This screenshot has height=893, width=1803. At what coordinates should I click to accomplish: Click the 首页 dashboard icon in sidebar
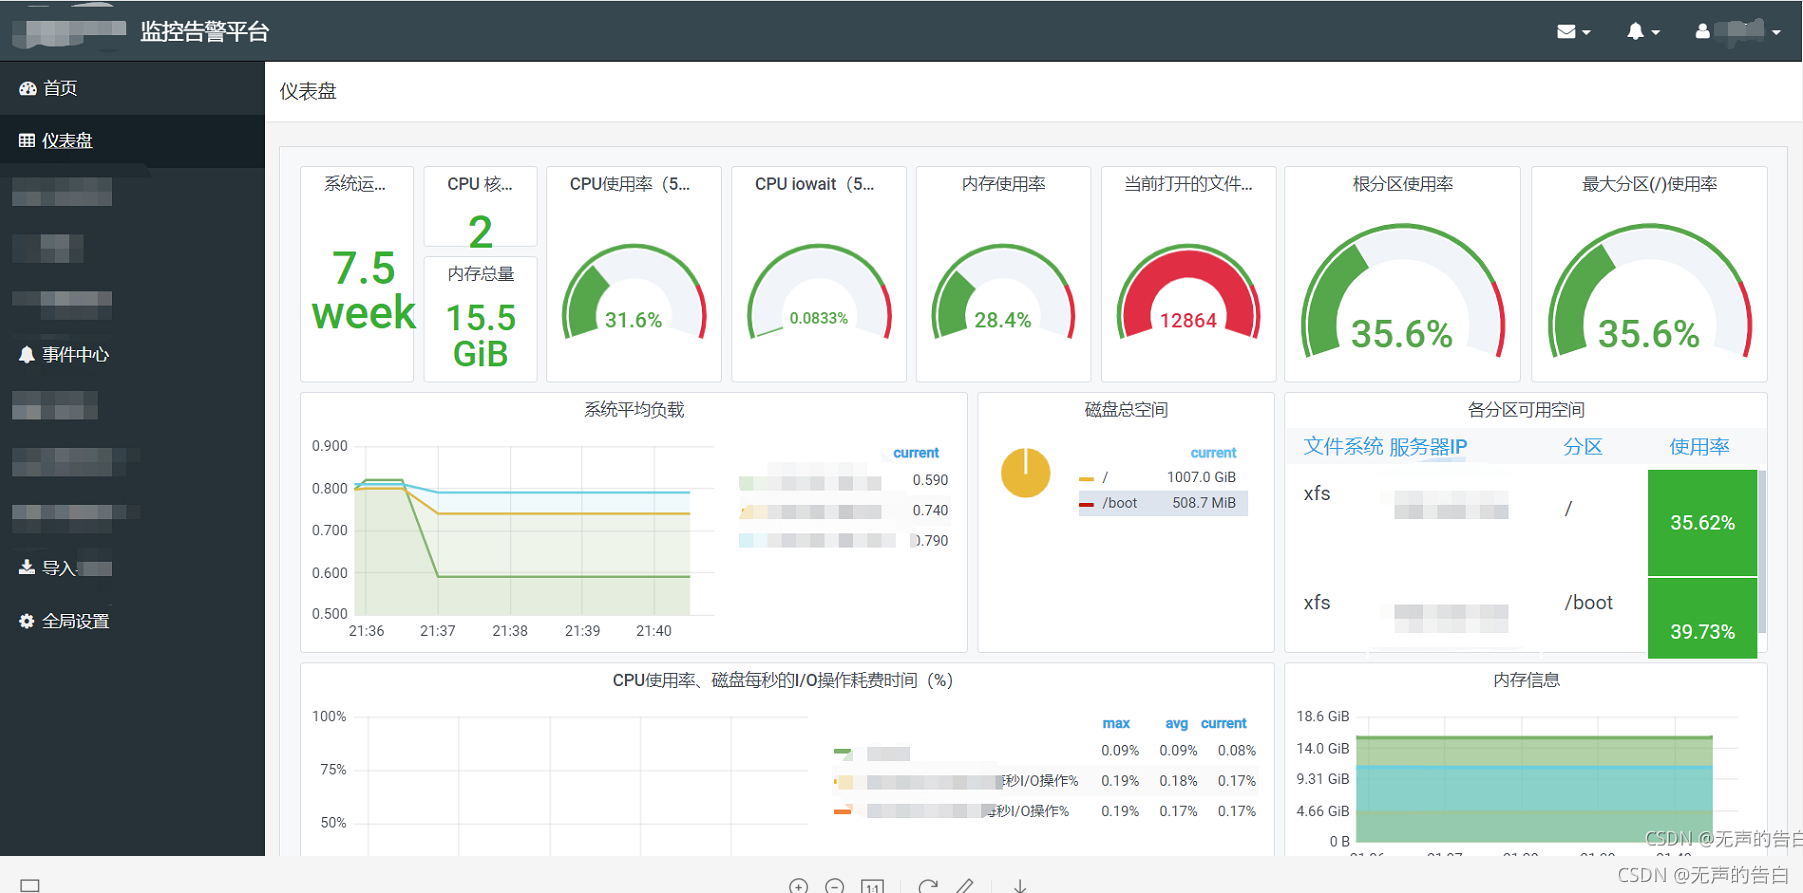point(27,88)
